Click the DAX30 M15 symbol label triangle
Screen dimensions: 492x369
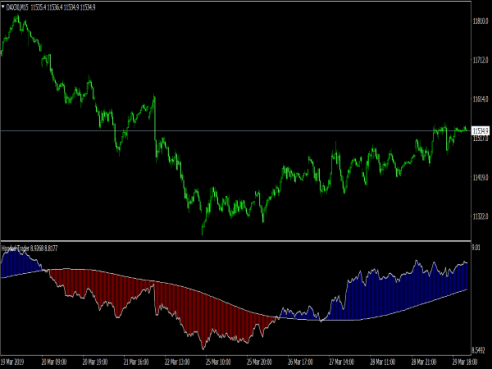[3, 6]
